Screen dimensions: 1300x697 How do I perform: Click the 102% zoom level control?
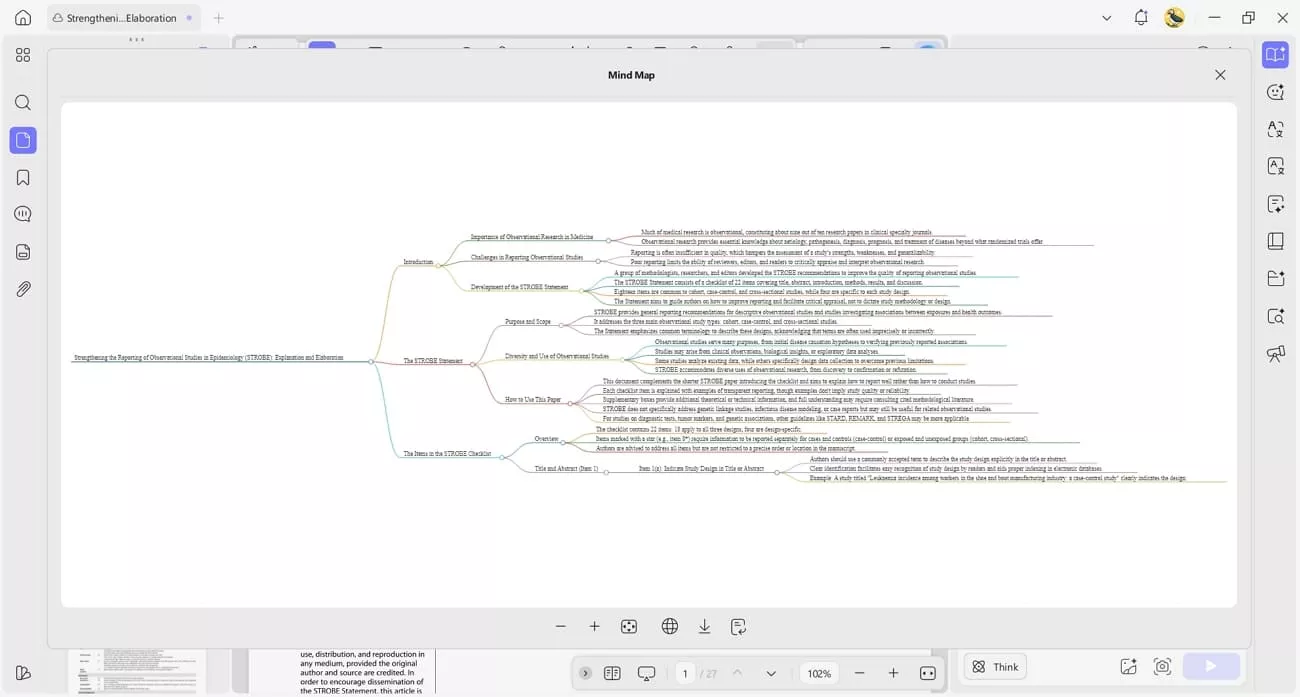(x=818, y=673)
